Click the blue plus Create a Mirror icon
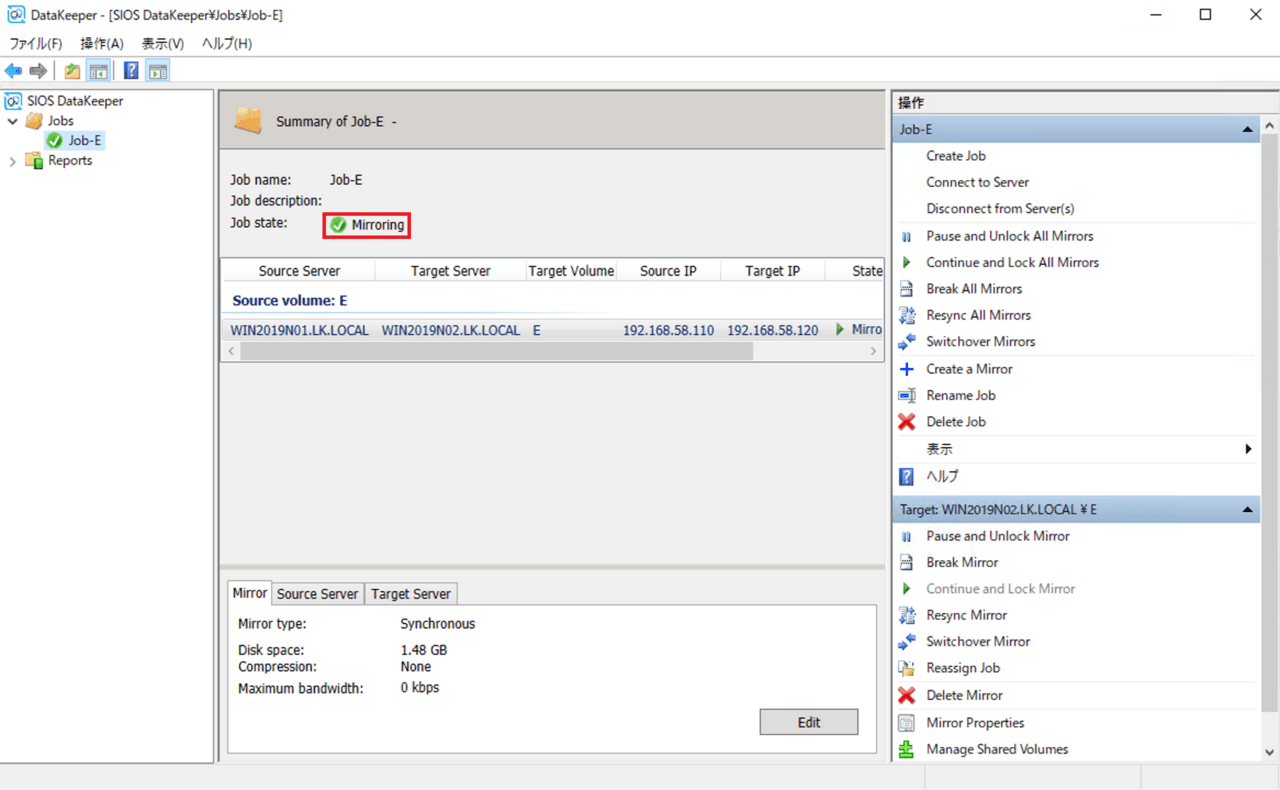The width and height of the screenshot is (1280, 790). pyautogui.click(x=906, y=369)
